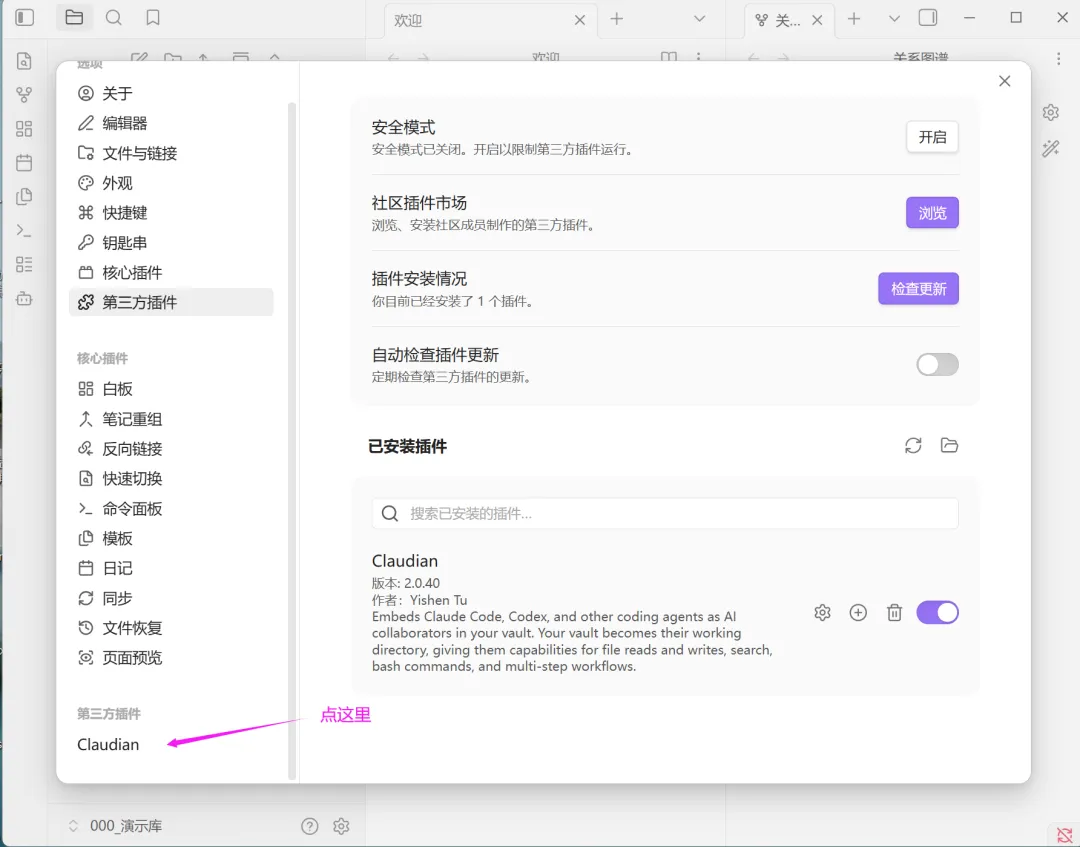Image resolution: width=1080 pixels, height=847 pixels.
Task: Open 同步 plugin settings
Action: (x=172, y=598)
